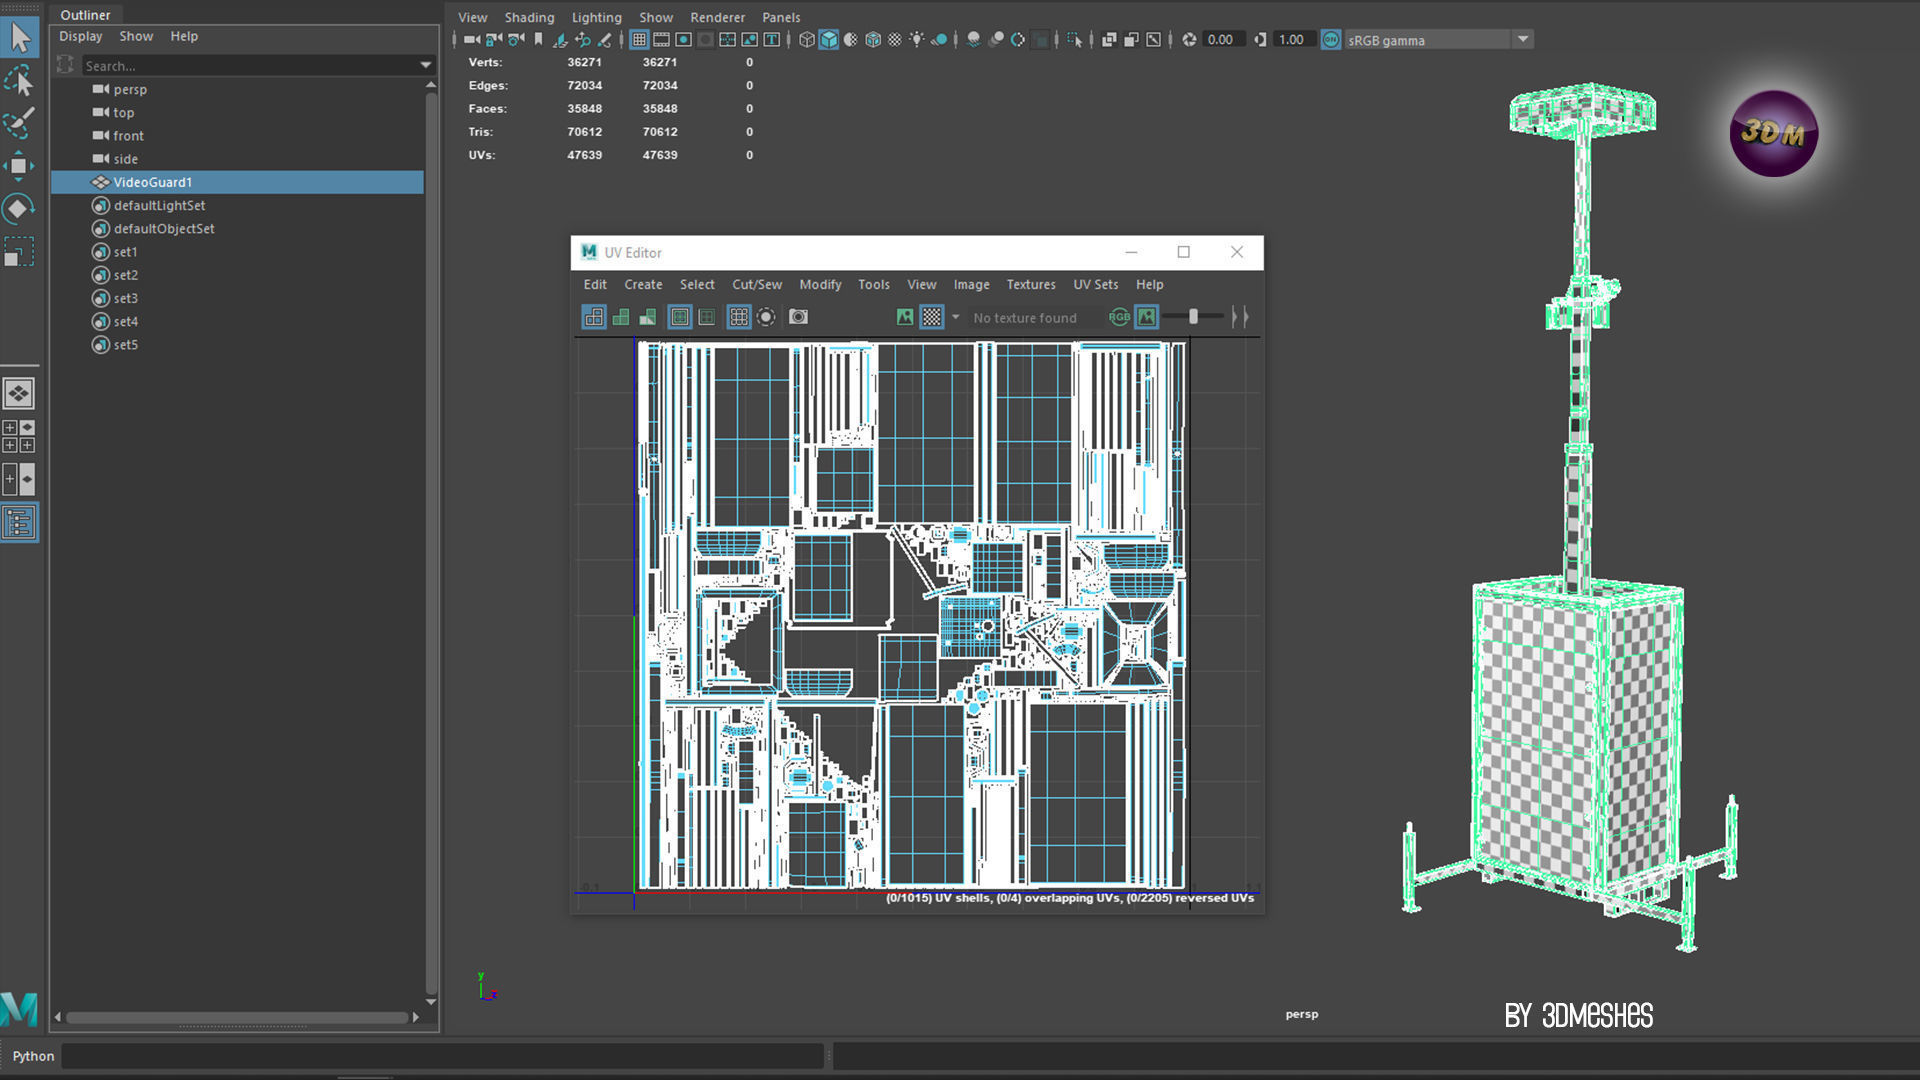Click the use all lights bulb icon
This screenshot has width=1920, height=1080.
917,40
